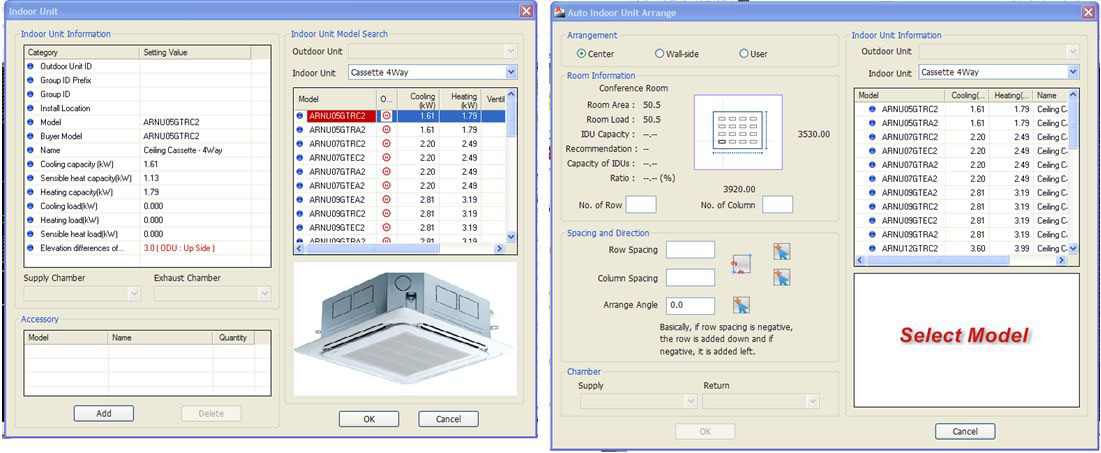Select the Center arrangement radio button

click(x=582, y=53)
